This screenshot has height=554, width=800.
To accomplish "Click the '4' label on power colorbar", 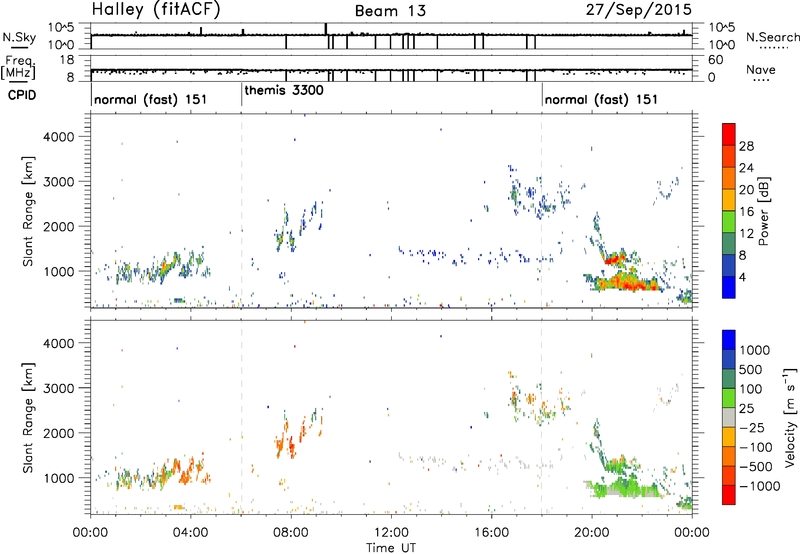I will coord(743,277).
